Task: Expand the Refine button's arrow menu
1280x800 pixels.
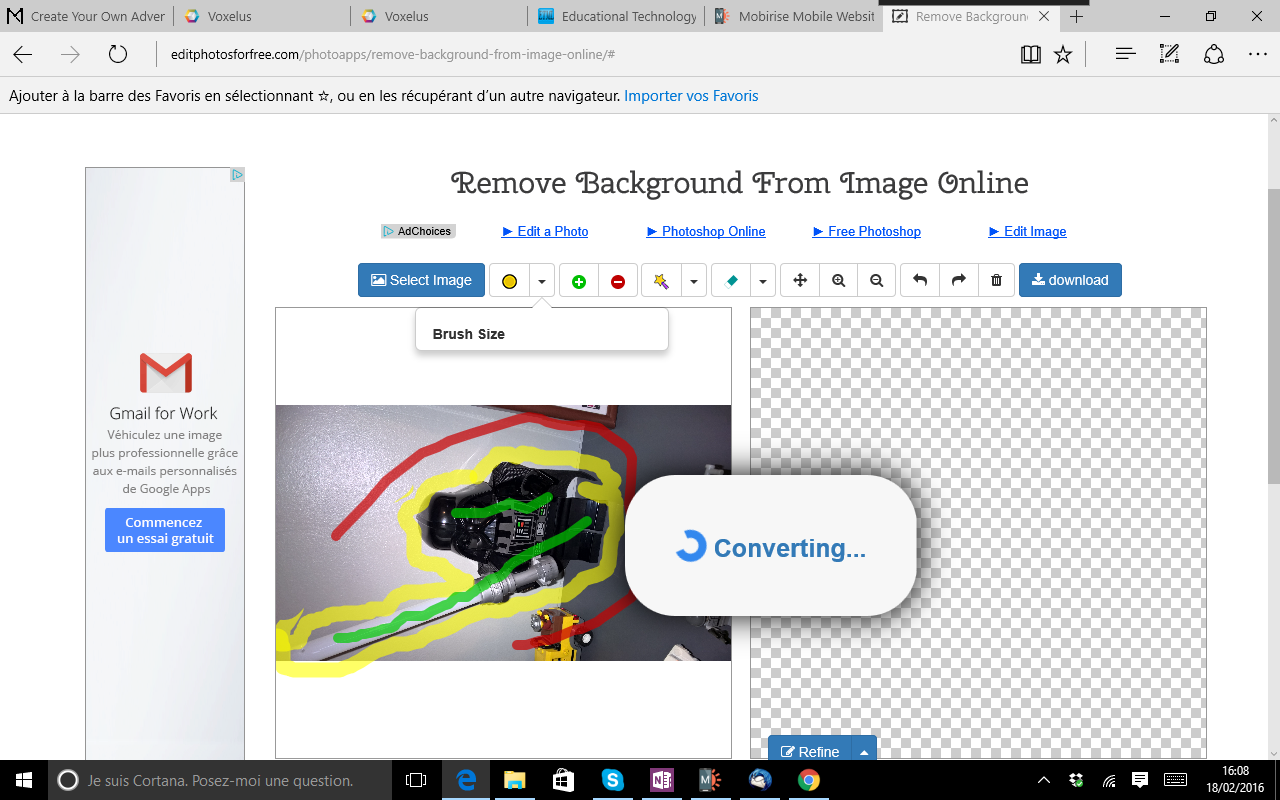Action: click(864, 751)
